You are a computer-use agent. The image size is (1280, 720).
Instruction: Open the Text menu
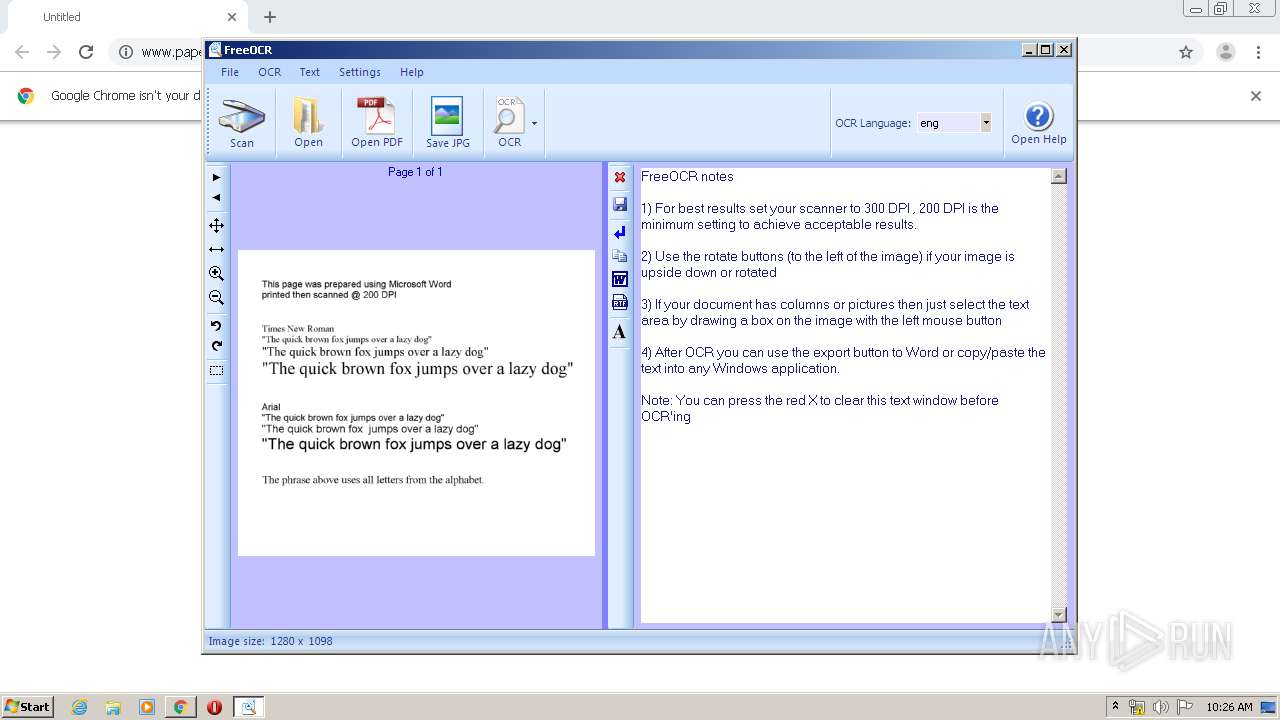coord(310,72)
